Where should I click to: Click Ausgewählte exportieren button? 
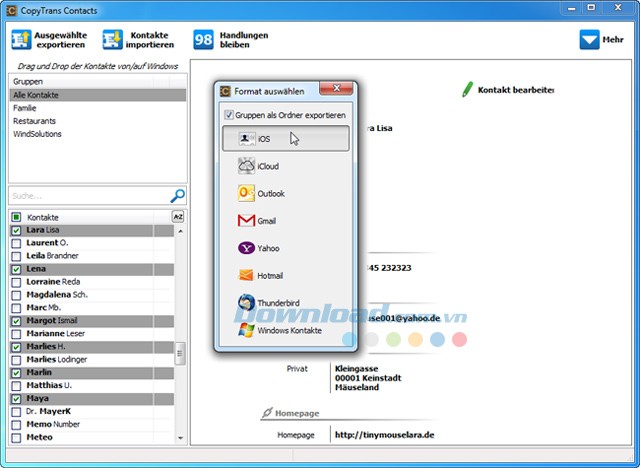point(50,40)
